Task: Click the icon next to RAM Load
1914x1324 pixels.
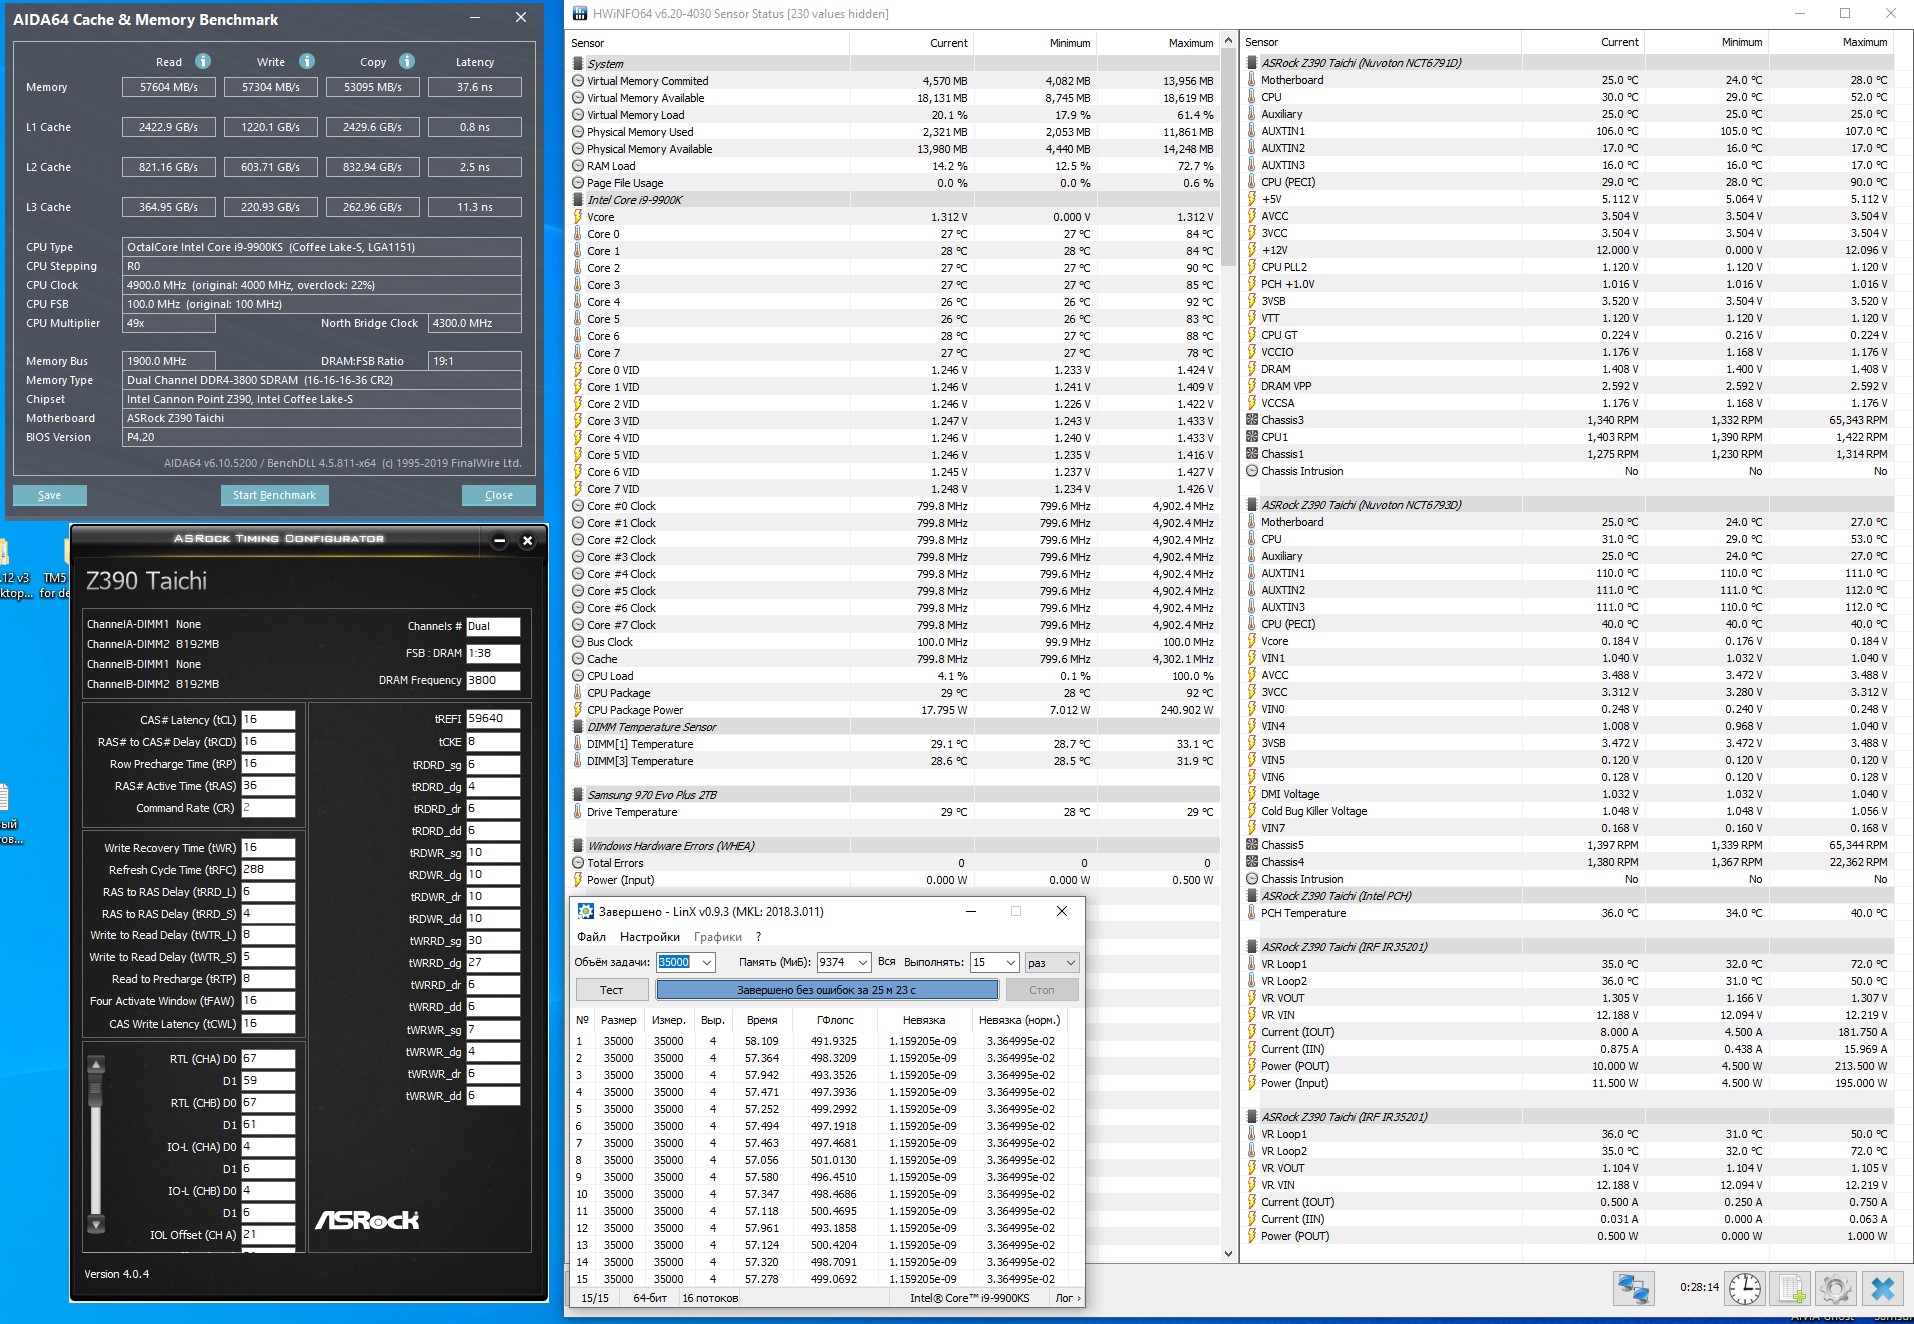Action: click(578, 166)
